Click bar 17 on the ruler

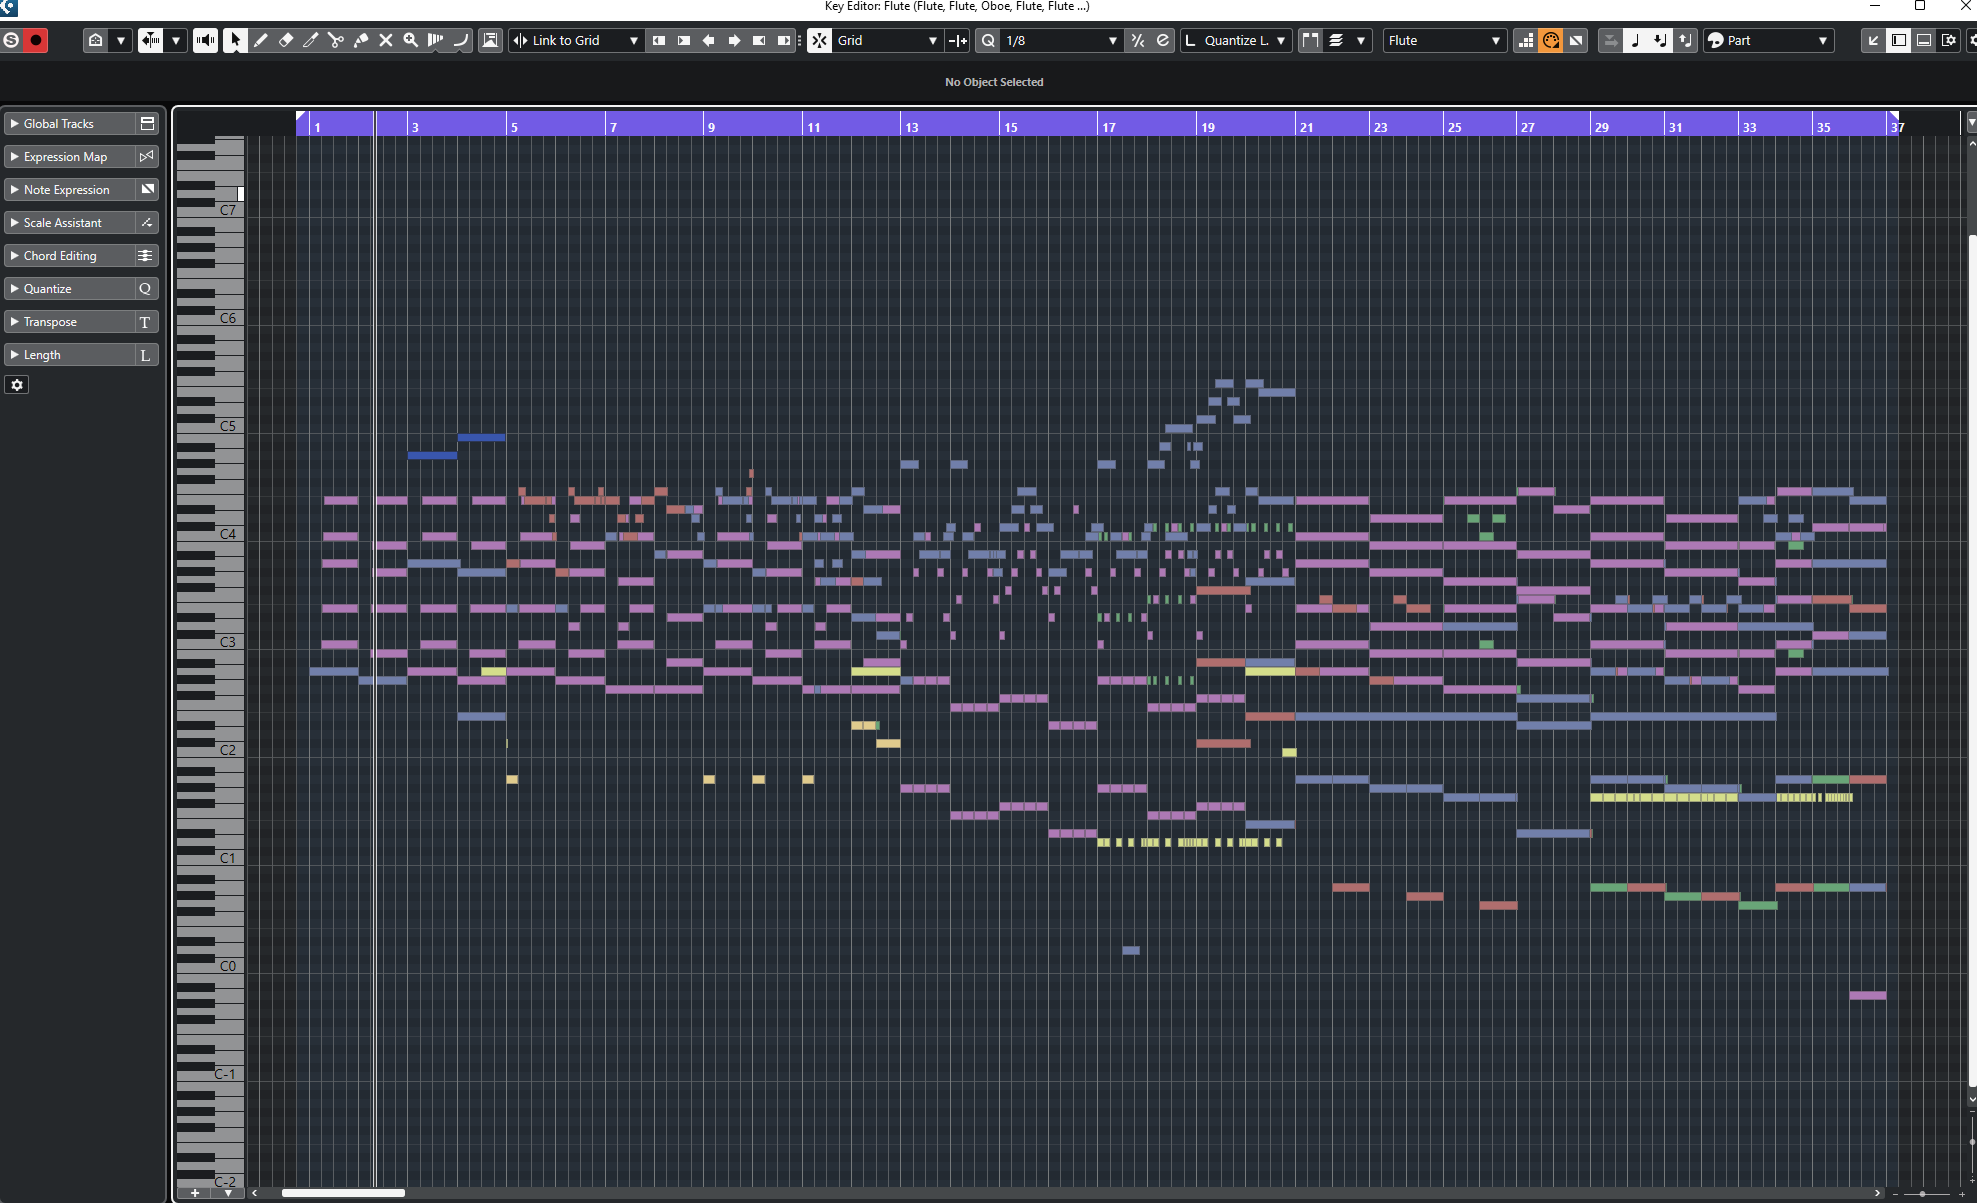coord(1109,127)
